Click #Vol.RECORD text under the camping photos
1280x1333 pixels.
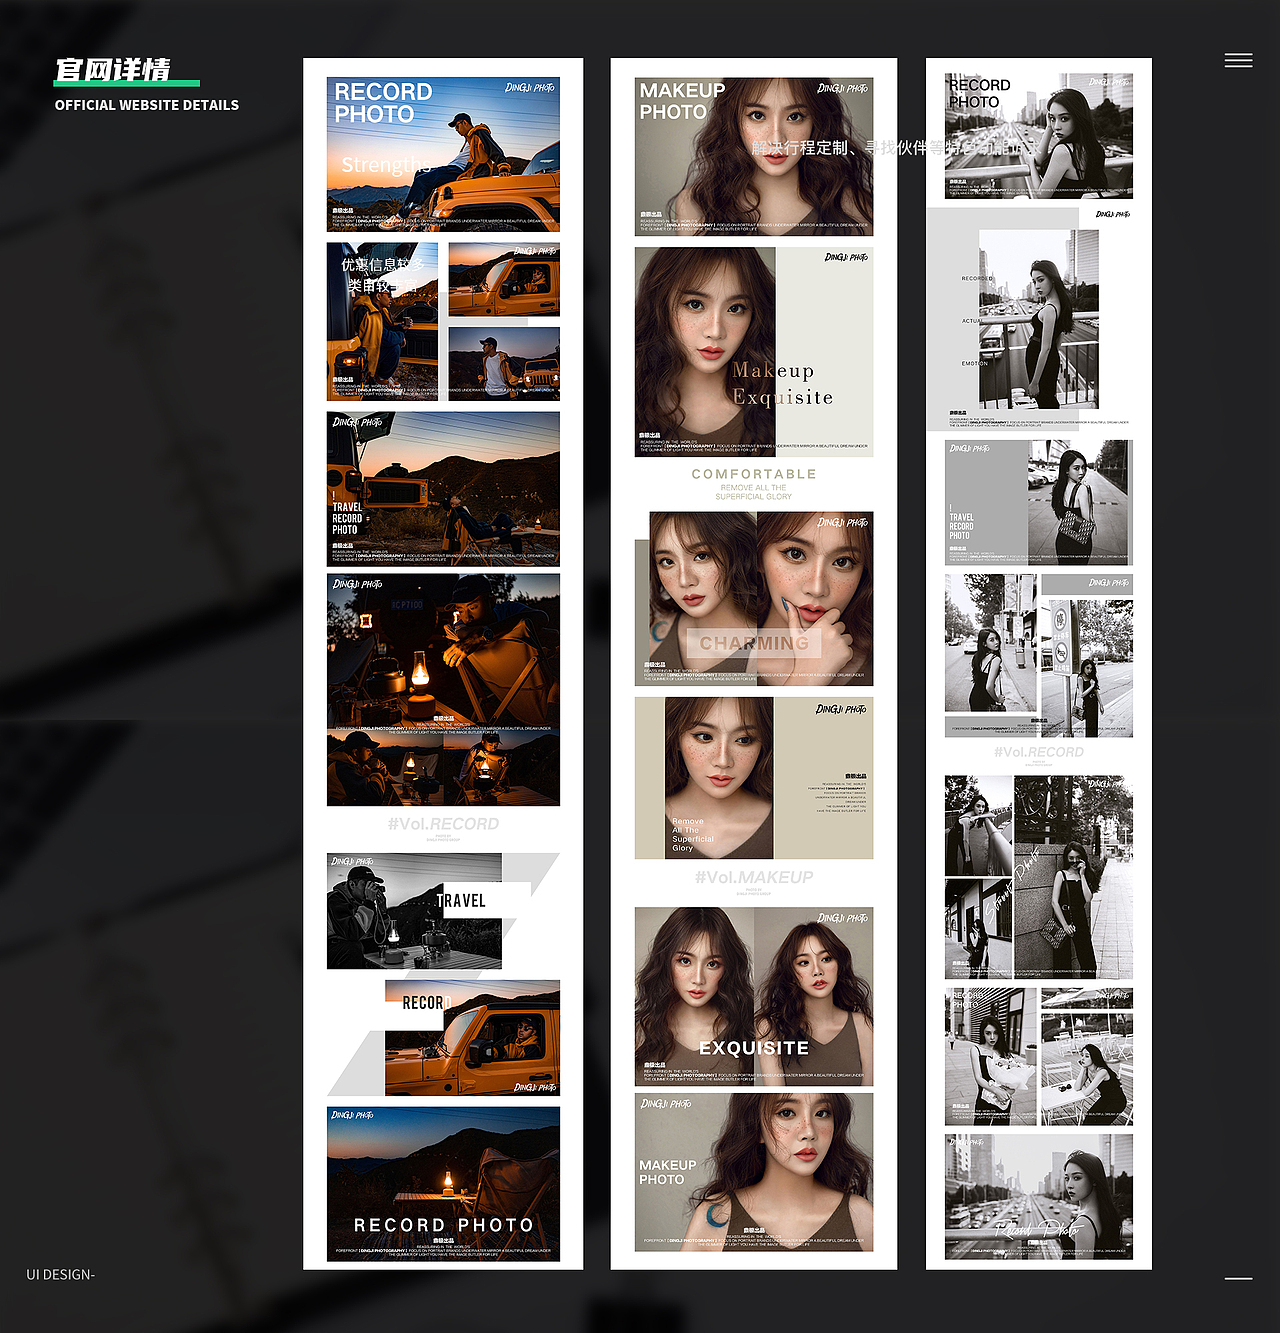coord(443,824)
